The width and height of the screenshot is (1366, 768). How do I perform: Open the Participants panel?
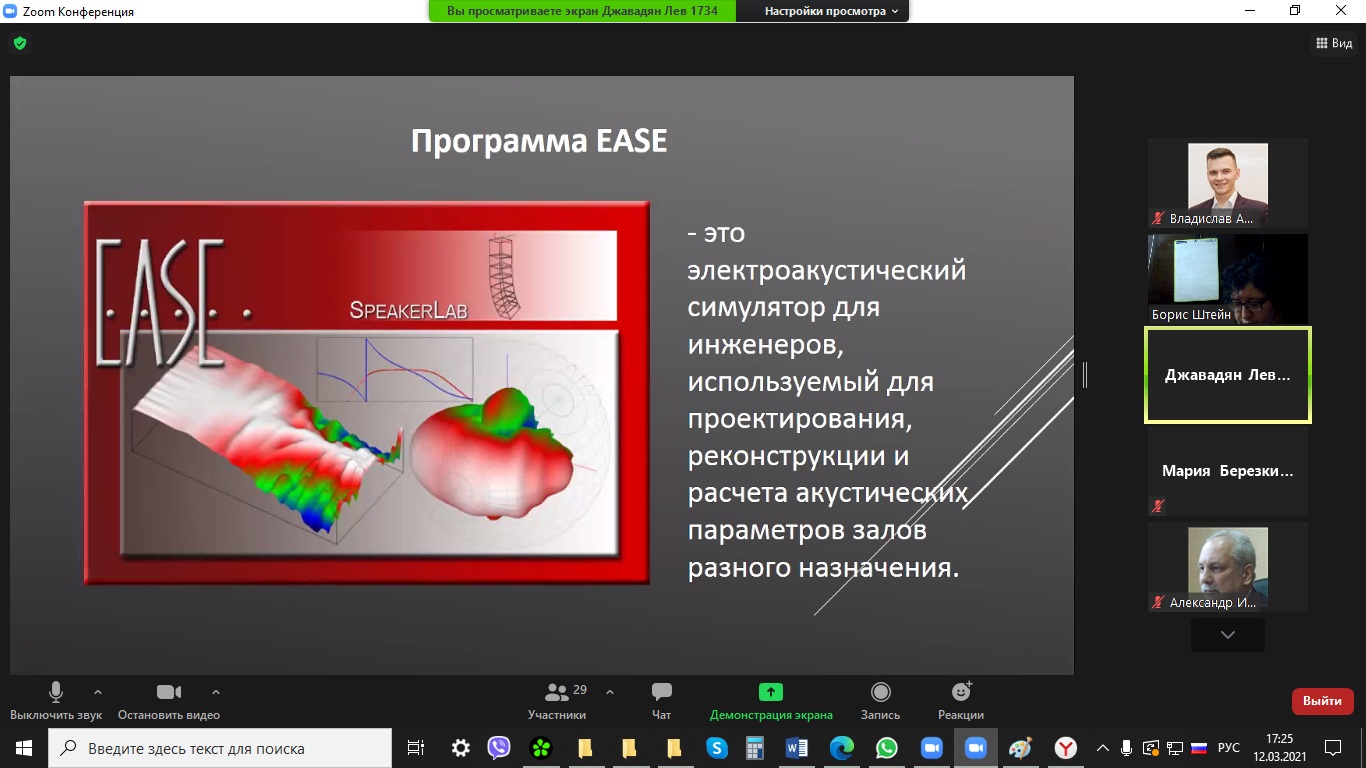pyautogui.click(x=557, y=700)
